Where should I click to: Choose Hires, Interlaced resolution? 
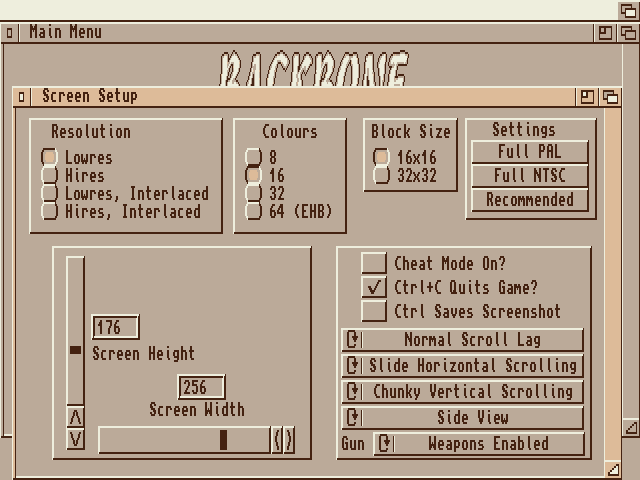pos(49,211)
